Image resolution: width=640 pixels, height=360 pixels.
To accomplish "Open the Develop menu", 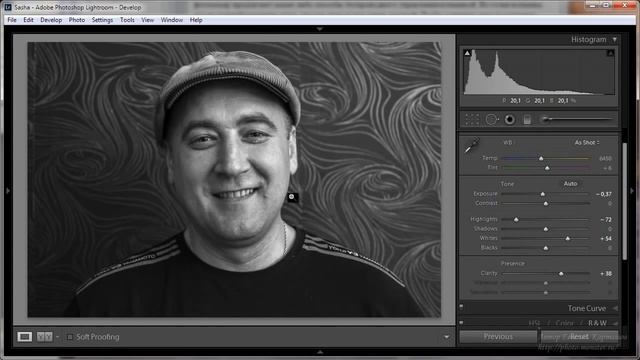I will point(51,20).
